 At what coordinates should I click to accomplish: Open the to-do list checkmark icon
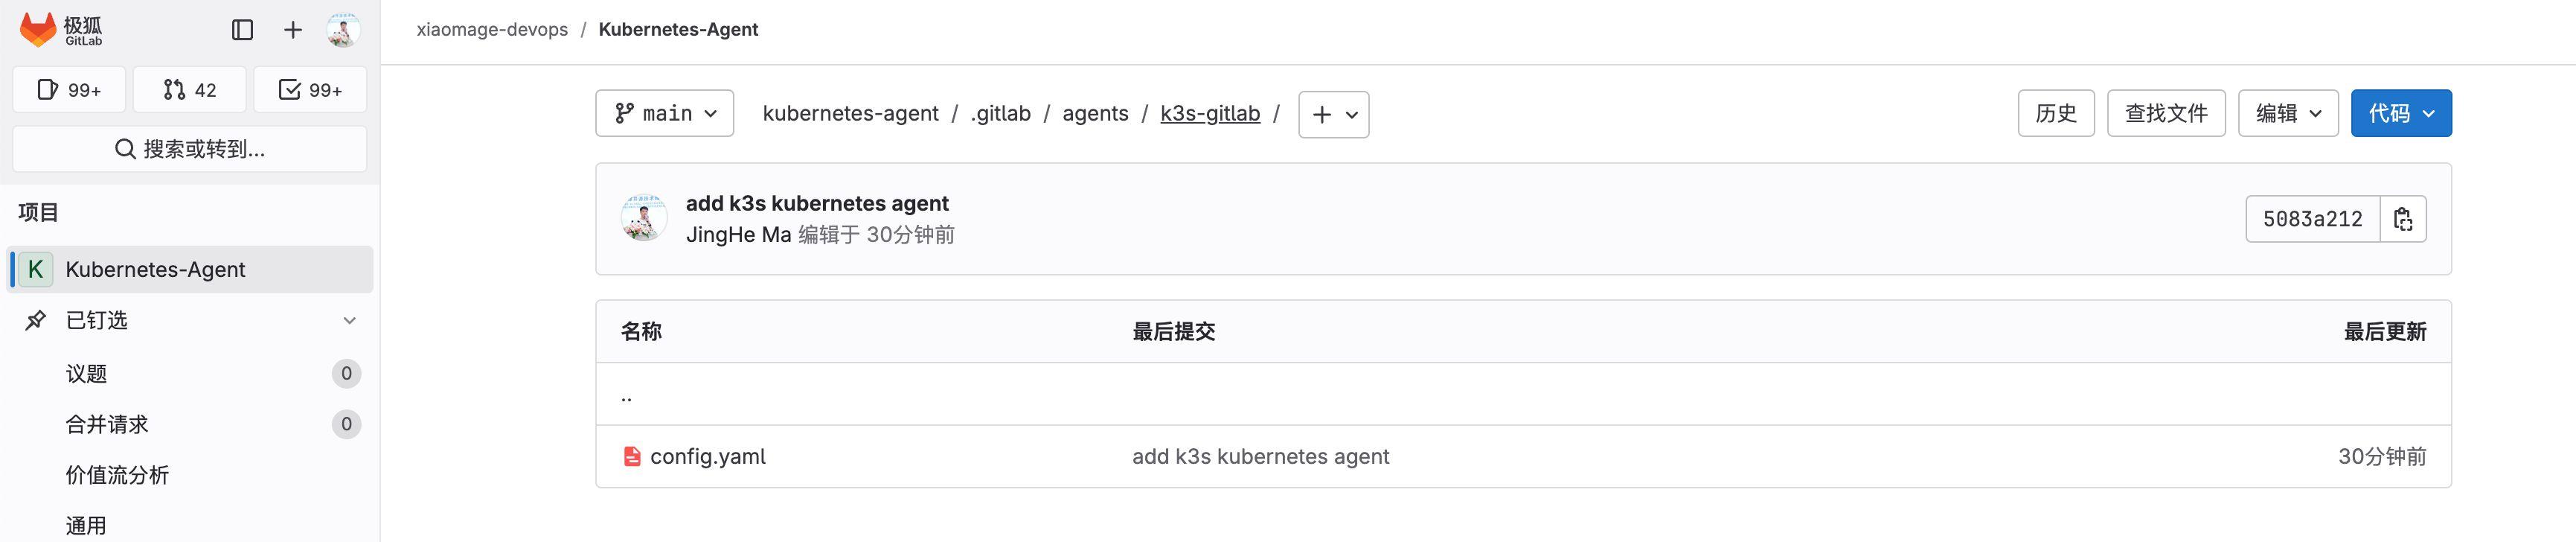310,89
